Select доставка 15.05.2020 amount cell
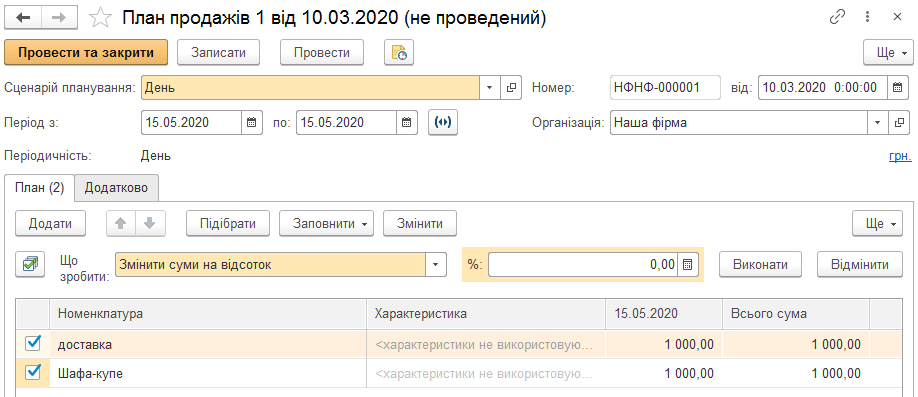The image size is (918, 397). pyautogui.click(x=664, y=344)
